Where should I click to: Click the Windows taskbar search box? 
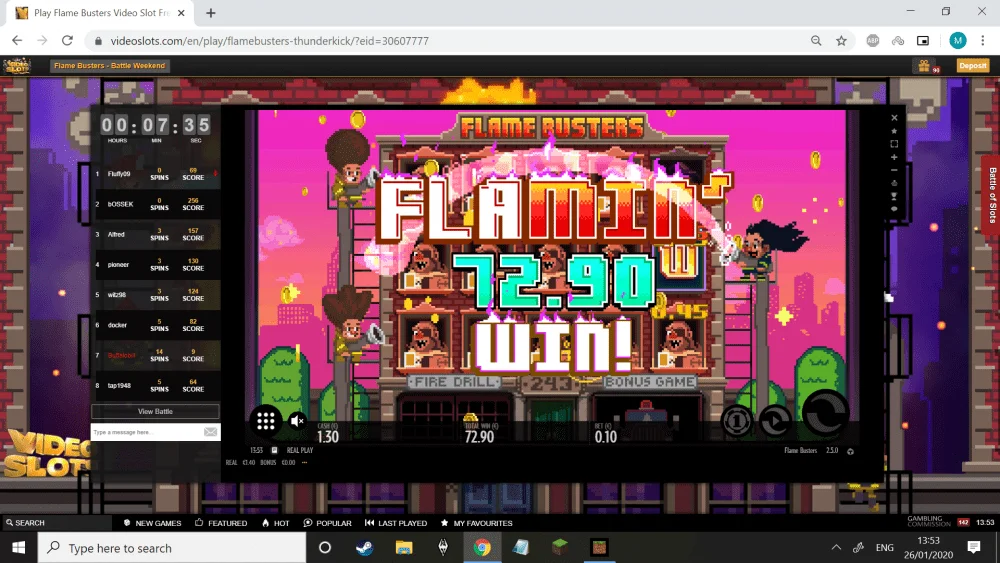(172, 548)
